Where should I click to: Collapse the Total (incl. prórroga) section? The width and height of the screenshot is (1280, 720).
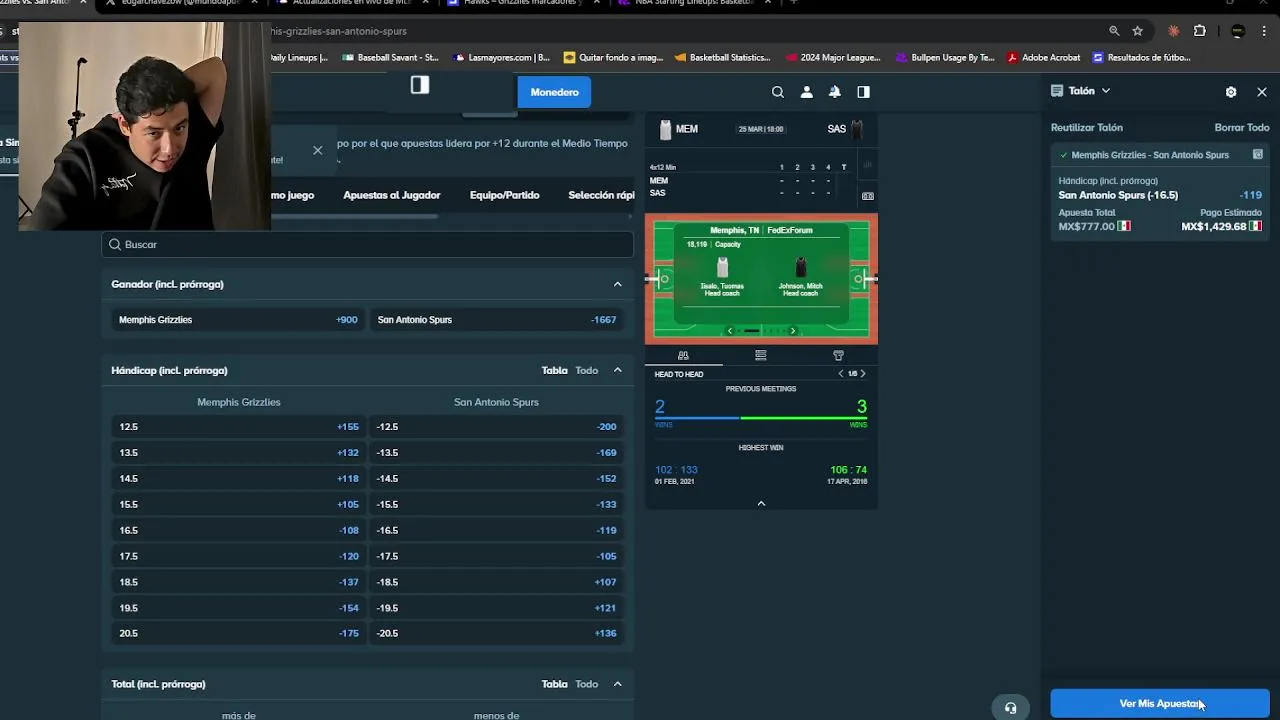coord(617,684)
